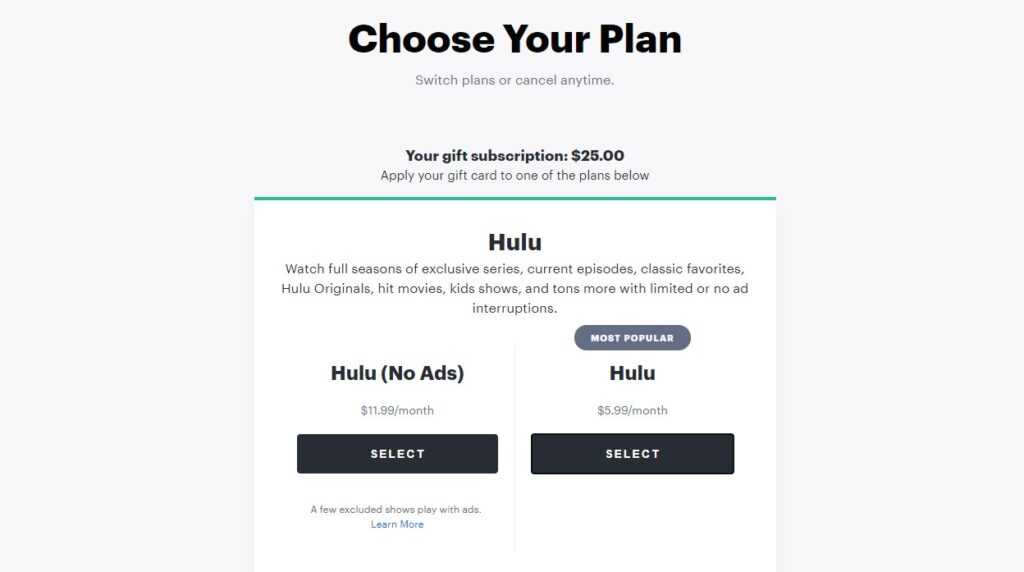Click SELECT under Hulu (No Ads)
Screen dimensions: 1024x572
[397, 454]
